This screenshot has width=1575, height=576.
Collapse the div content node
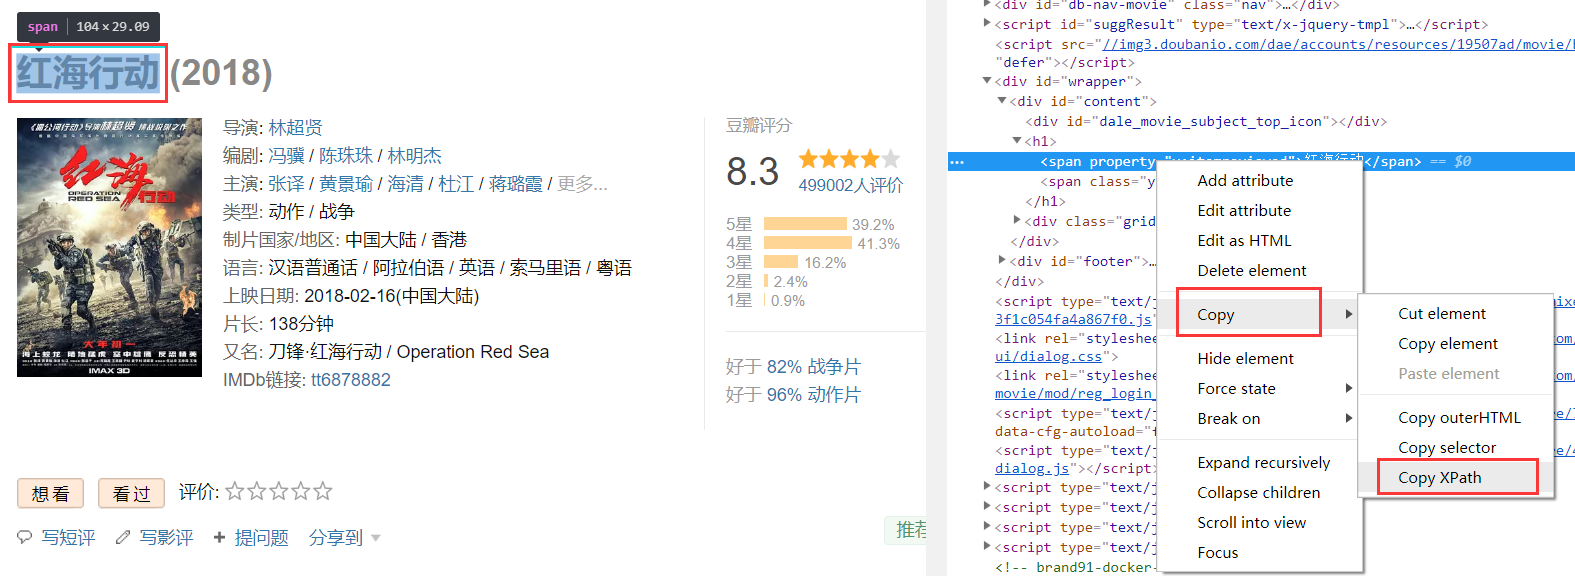tap(1002, 101)
